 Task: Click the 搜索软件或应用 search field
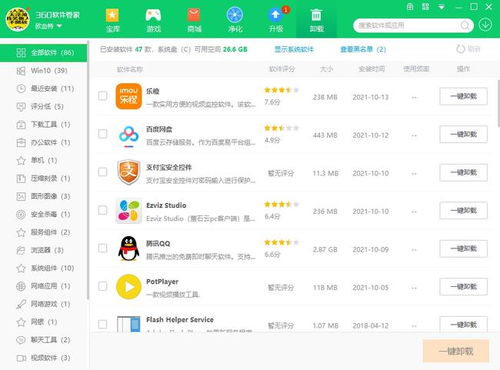[x=408, y=25]
